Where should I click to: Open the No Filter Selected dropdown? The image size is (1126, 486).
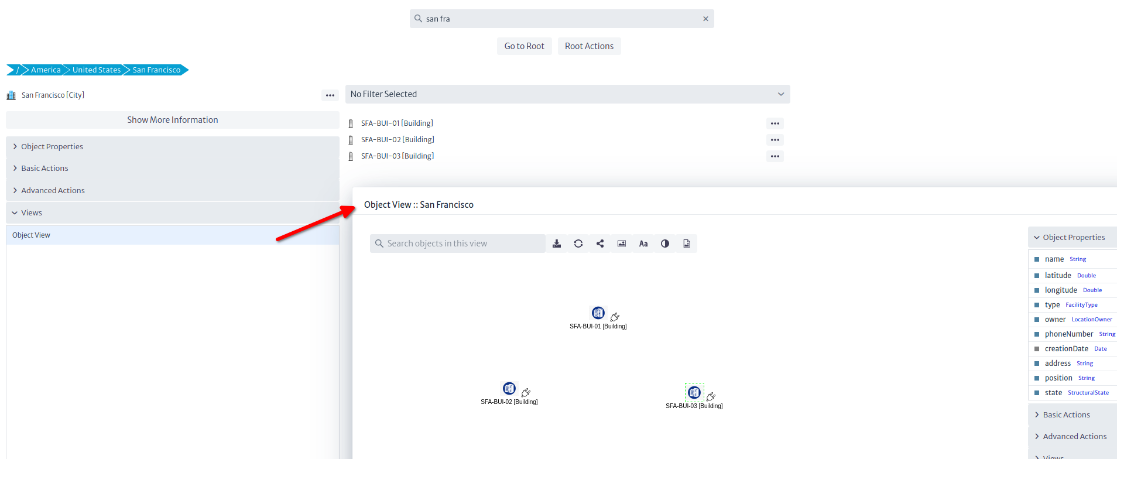(x=567, y=94)
